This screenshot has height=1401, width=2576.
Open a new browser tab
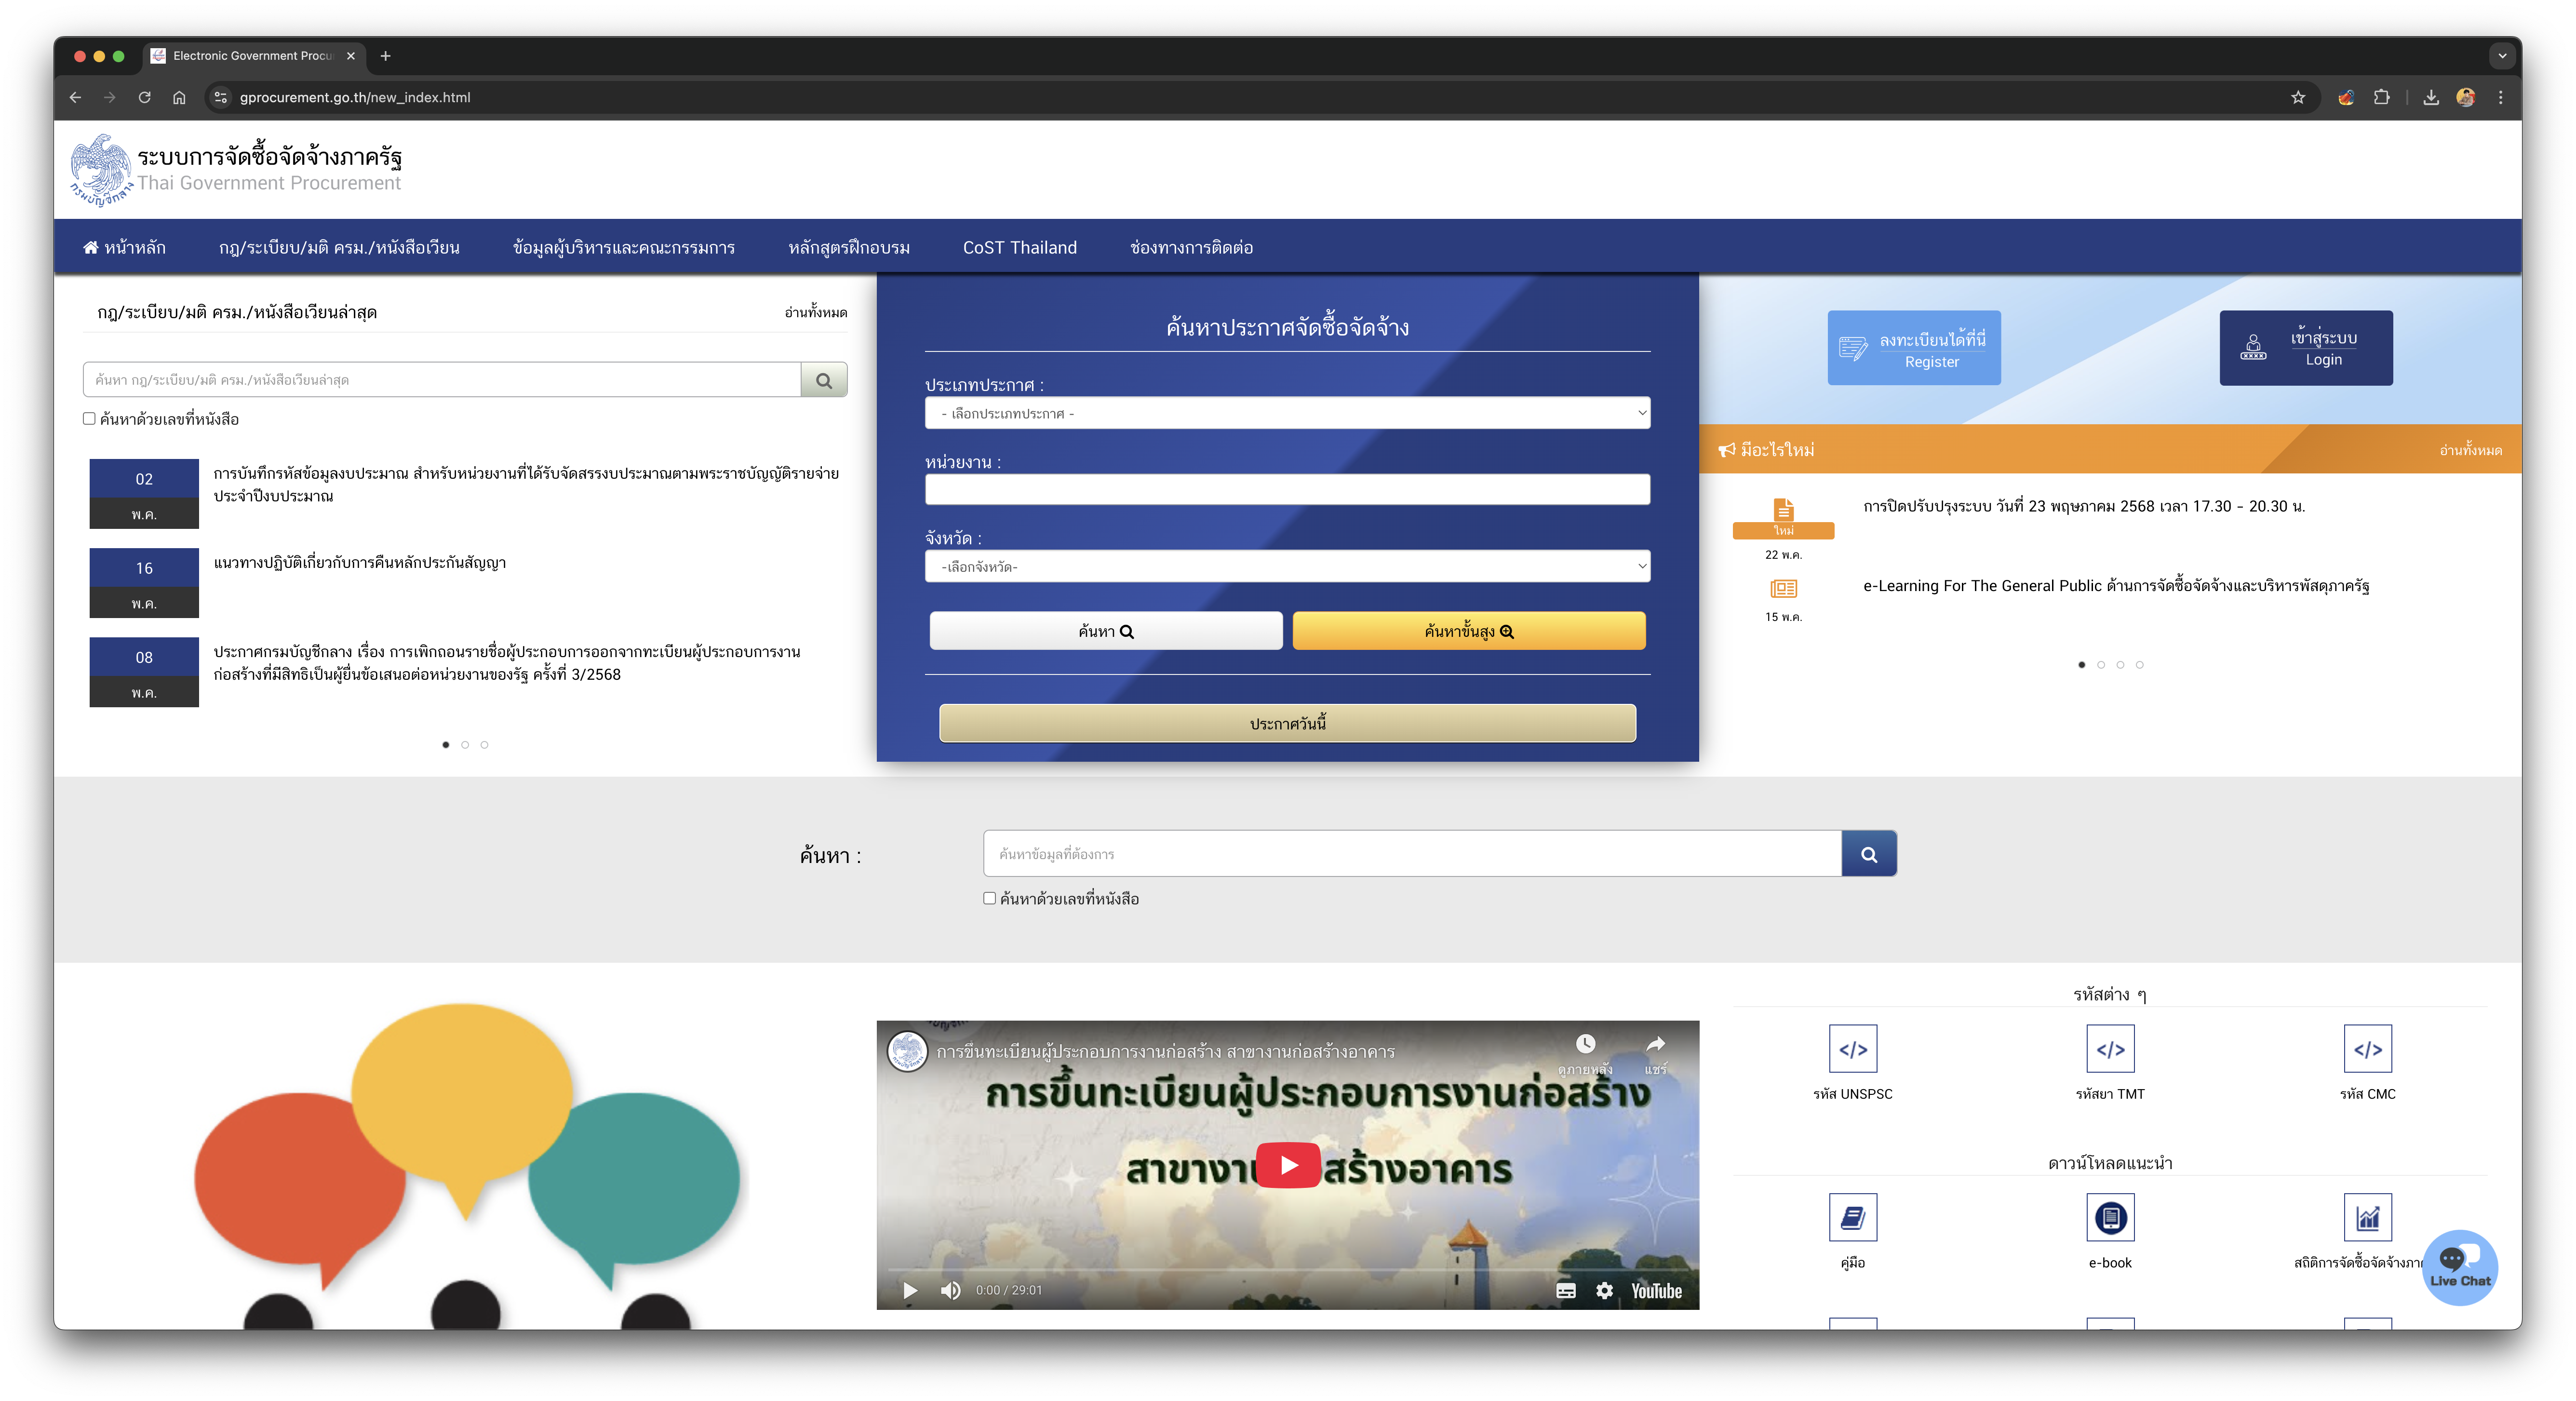click(x=385, y=56)
